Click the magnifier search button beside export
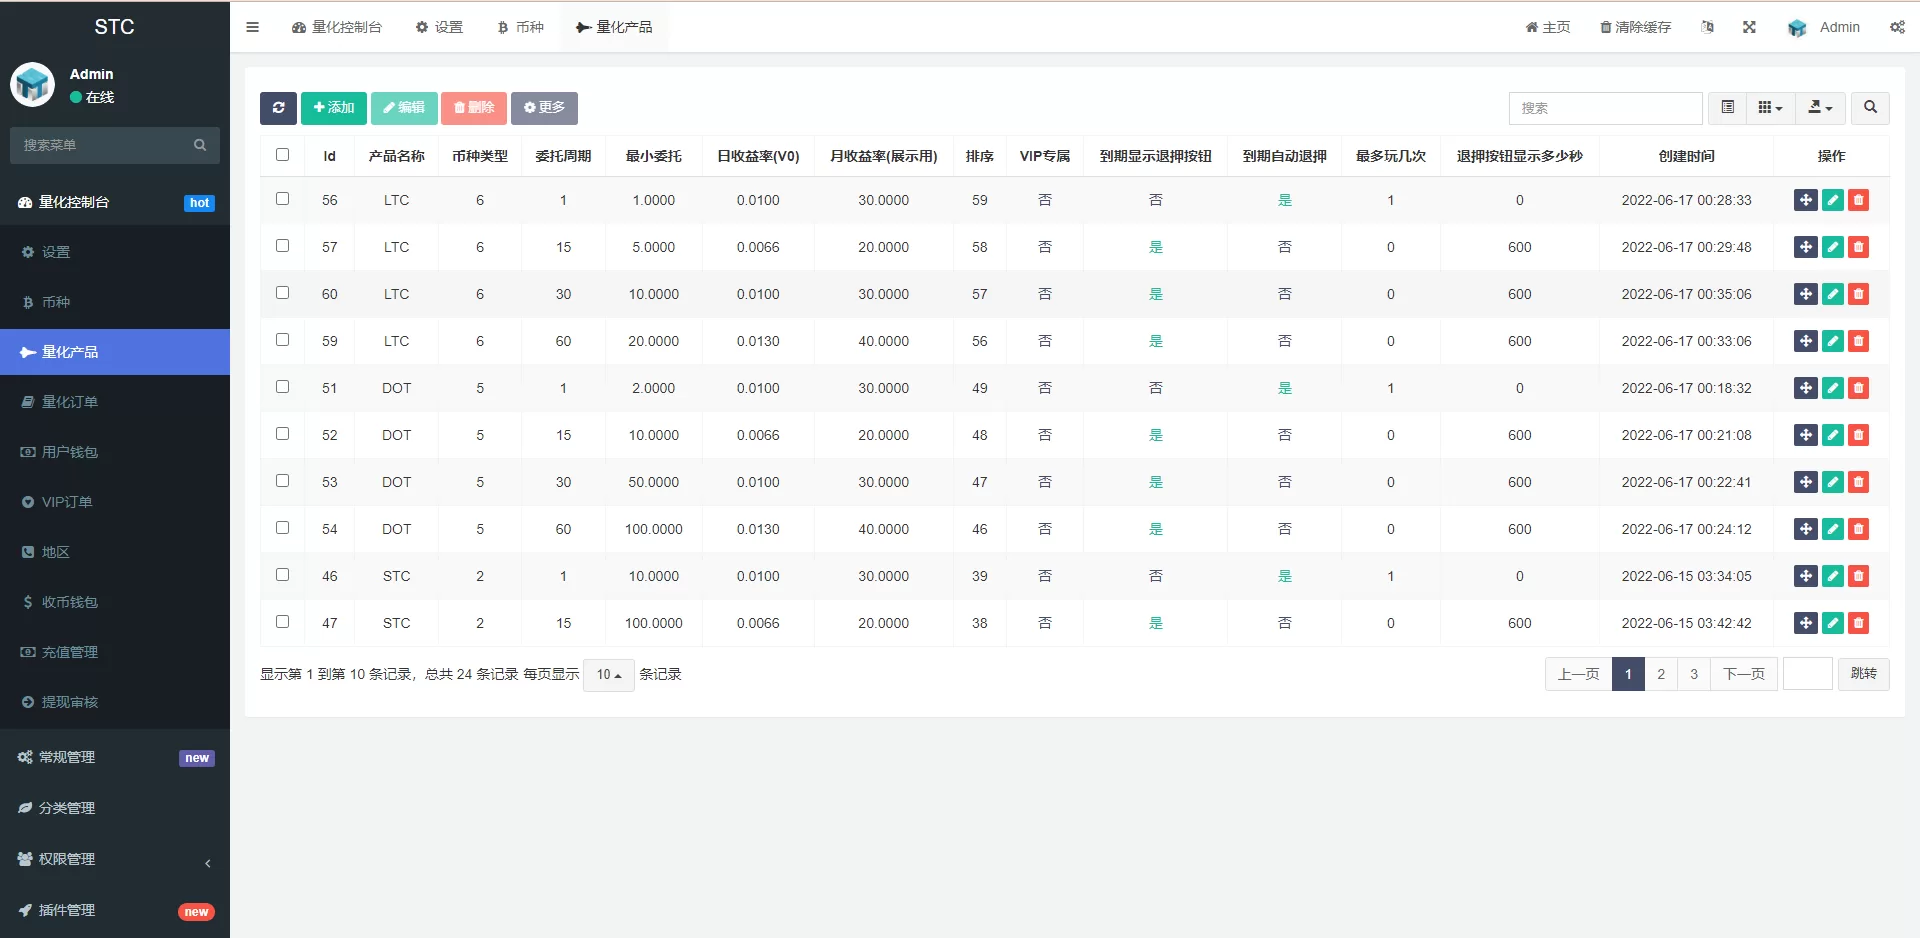This screenshot has height=938, width=1920. point(1870,108)
